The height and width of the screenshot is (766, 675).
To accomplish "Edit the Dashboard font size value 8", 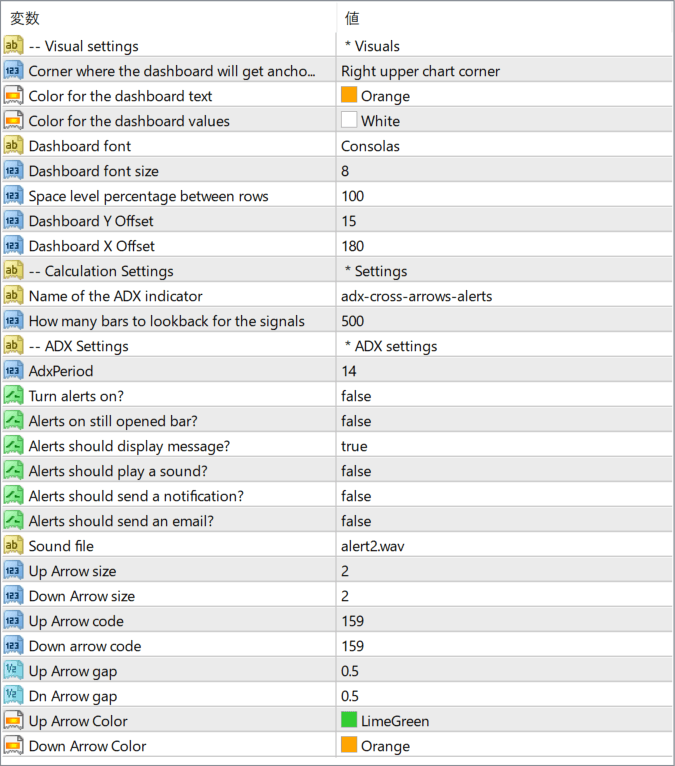I will pyautogui.click(x=345, y=171).
